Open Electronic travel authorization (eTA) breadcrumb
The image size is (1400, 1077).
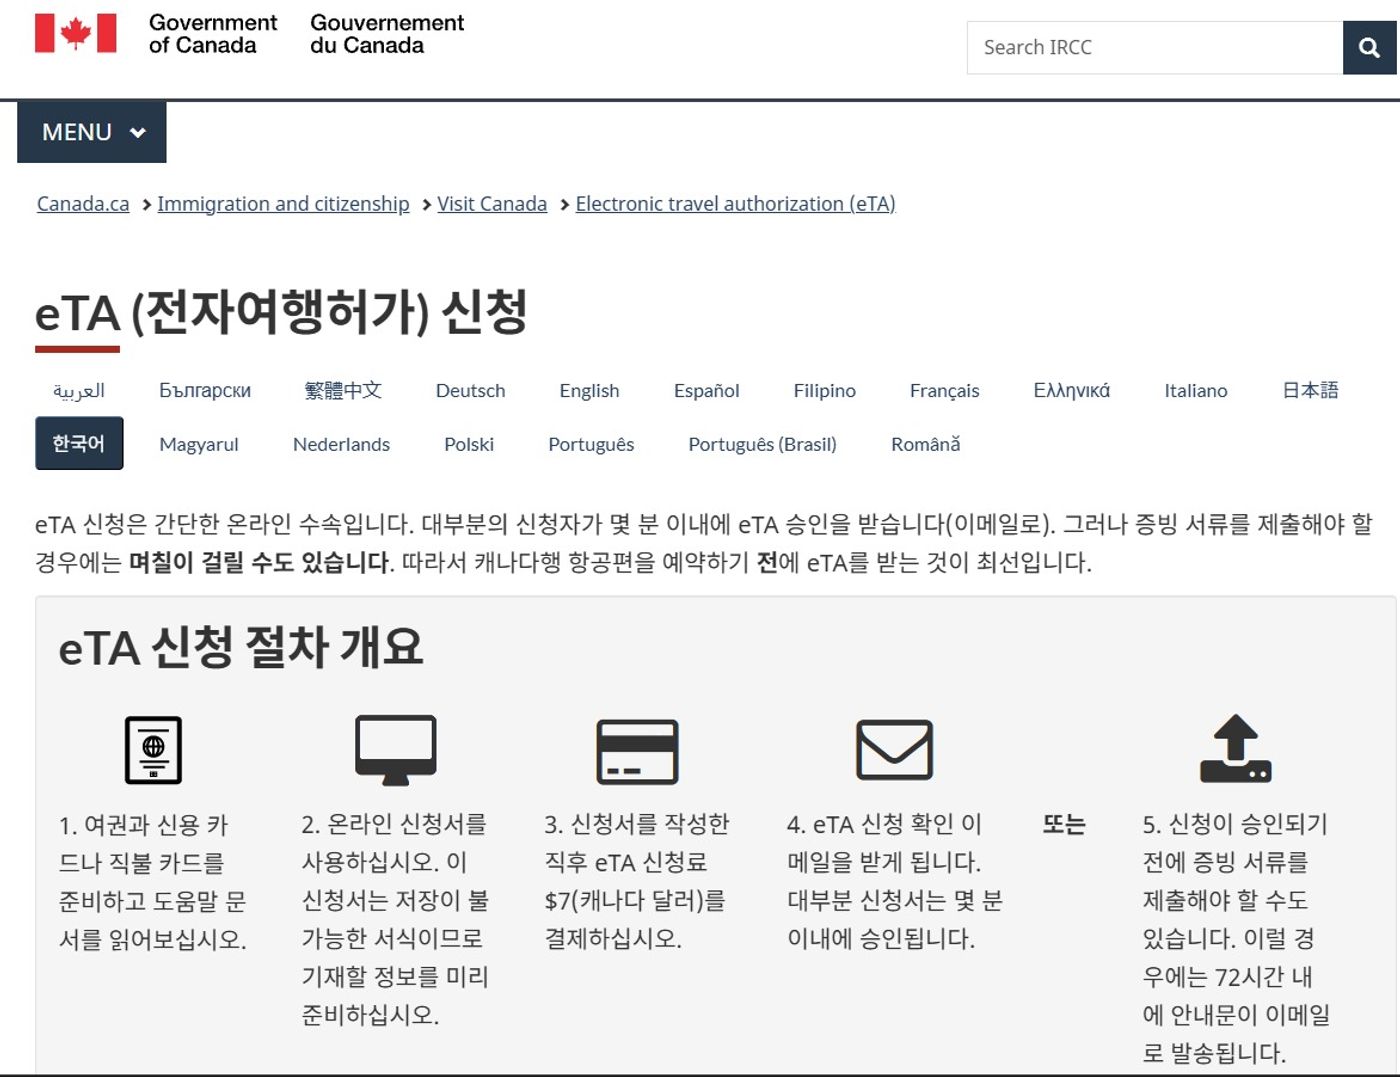[x=735, y=204]
